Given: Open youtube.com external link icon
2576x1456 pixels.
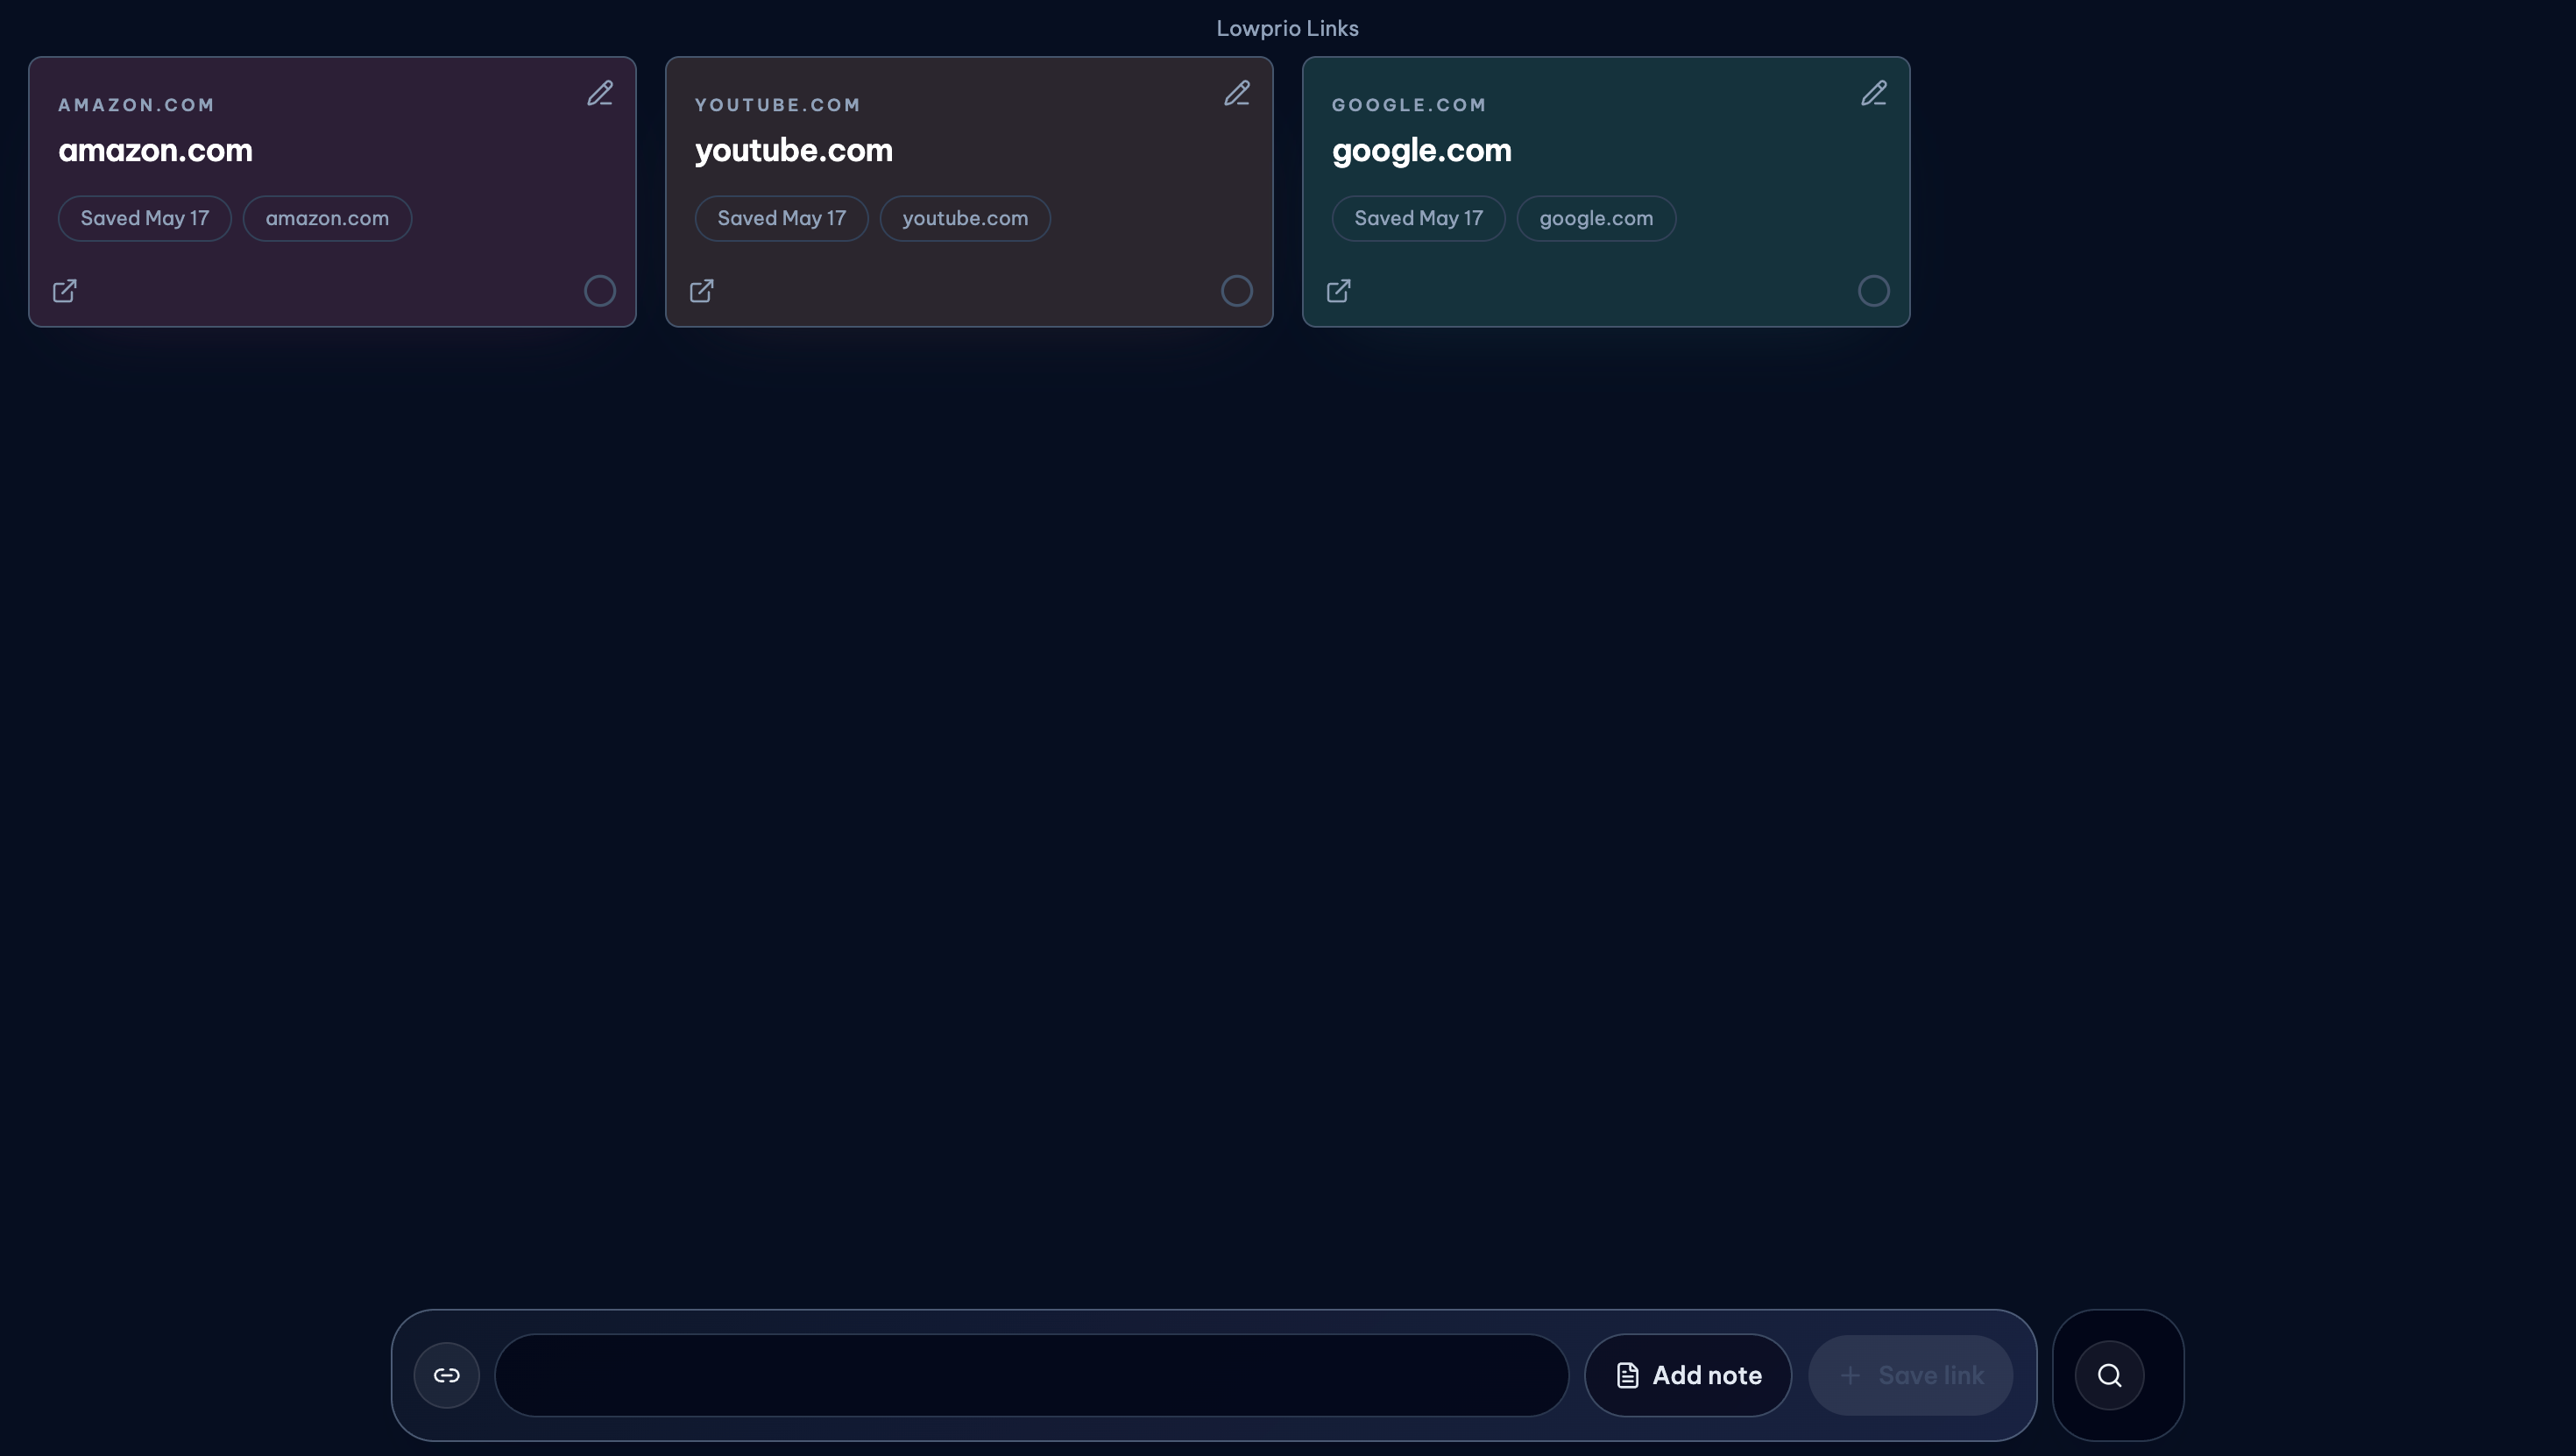Looking at the screenshot, I should tap(702, 291).
